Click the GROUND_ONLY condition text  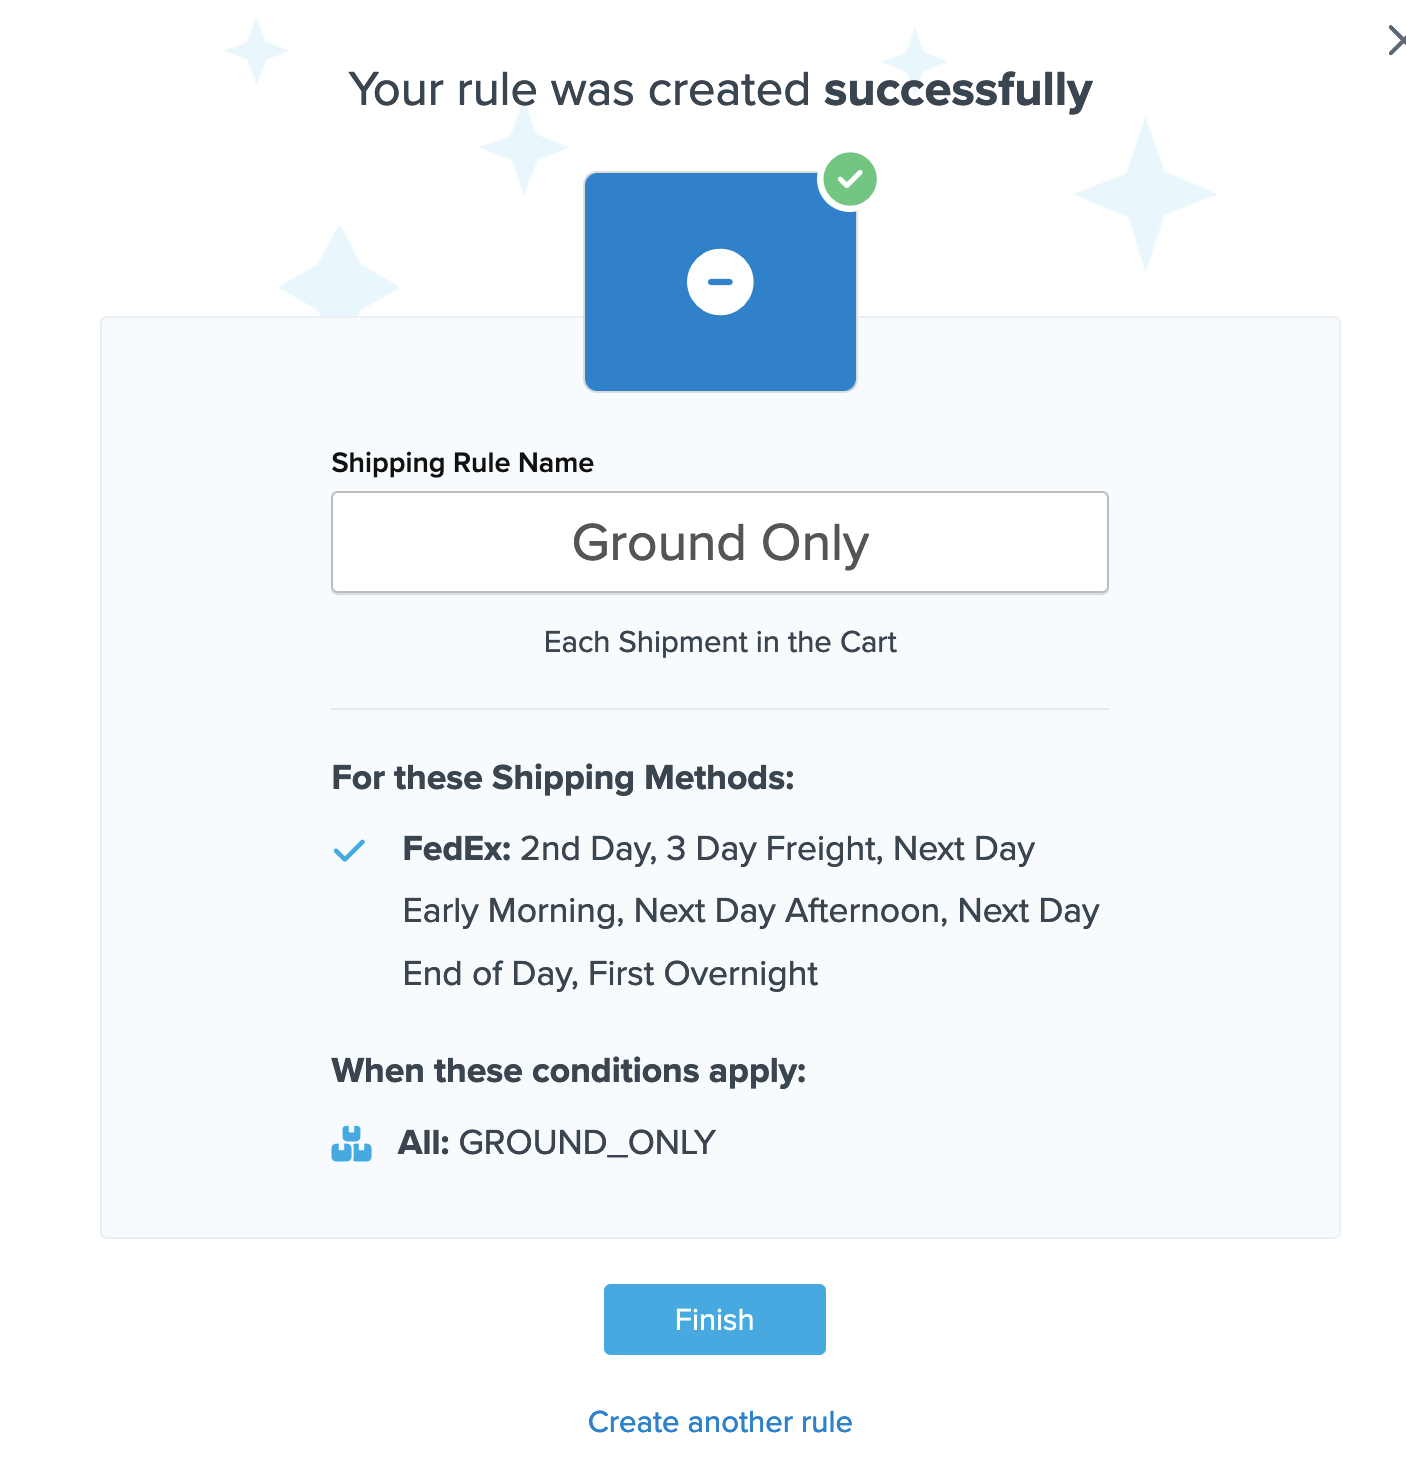tap(587, 1142)
